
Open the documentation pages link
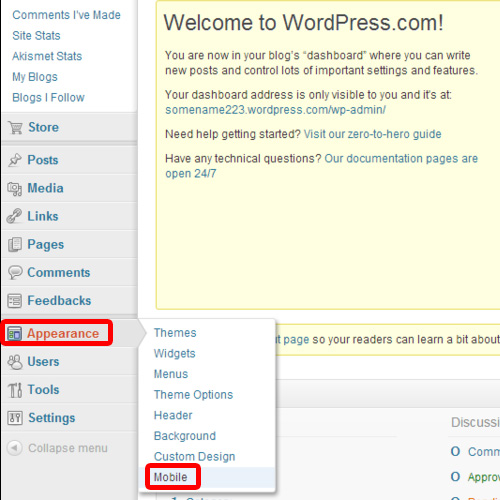[x=322, y=166]
